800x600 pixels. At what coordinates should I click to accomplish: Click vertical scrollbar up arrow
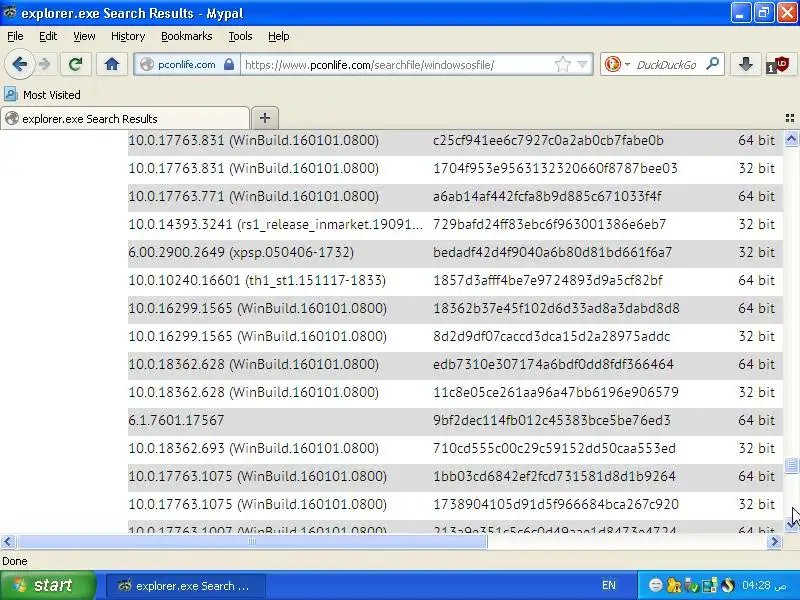791,138
